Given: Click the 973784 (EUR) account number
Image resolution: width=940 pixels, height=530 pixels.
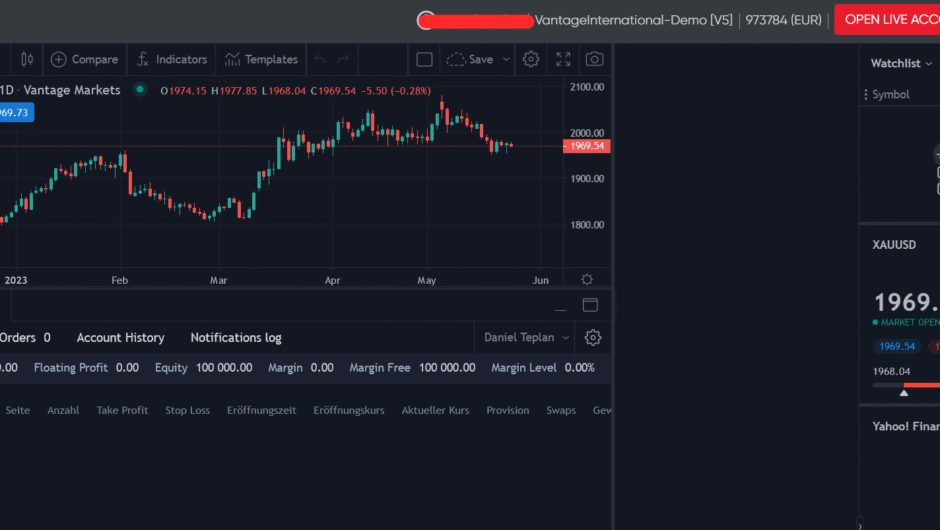Looking at the screenshot, I should (783, 20).
